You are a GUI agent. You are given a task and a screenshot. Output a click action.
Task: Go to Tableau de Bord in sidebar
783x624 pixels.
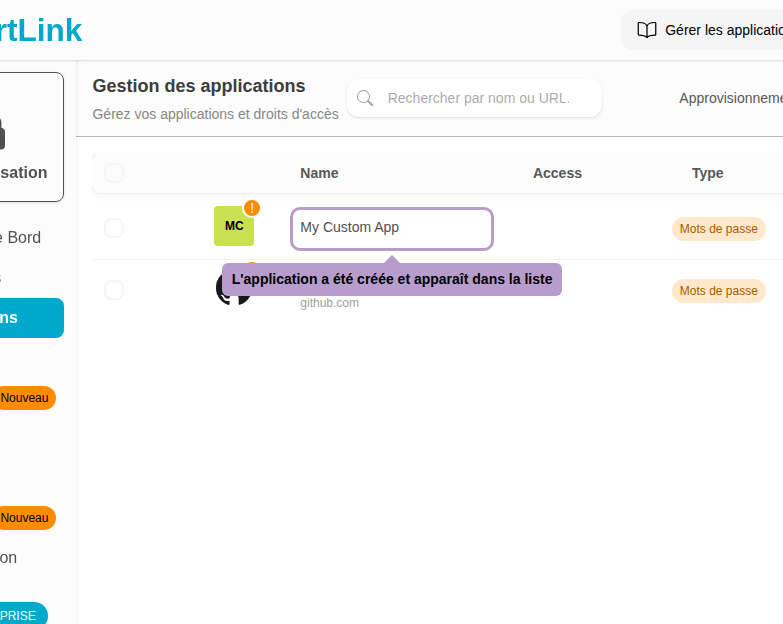click(x=20, y=237)
